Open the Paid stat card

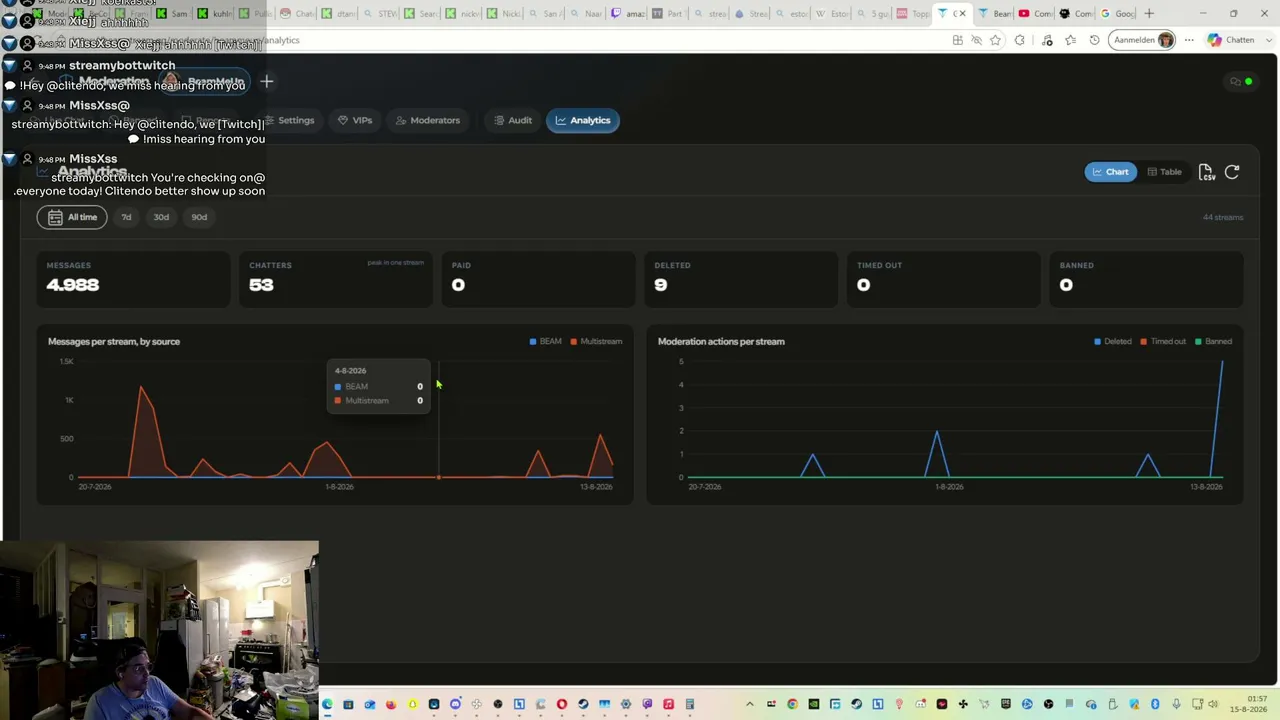pyautogui.click(x=538, y=278)
